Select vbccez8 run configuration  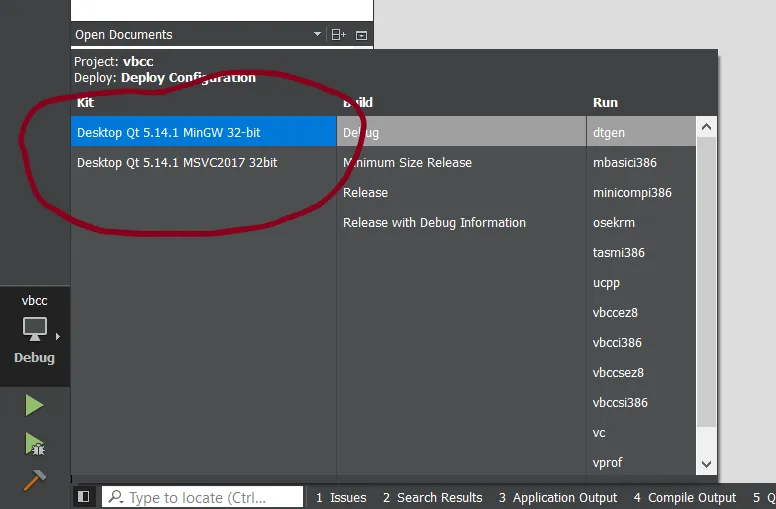(x=641, y=312)
